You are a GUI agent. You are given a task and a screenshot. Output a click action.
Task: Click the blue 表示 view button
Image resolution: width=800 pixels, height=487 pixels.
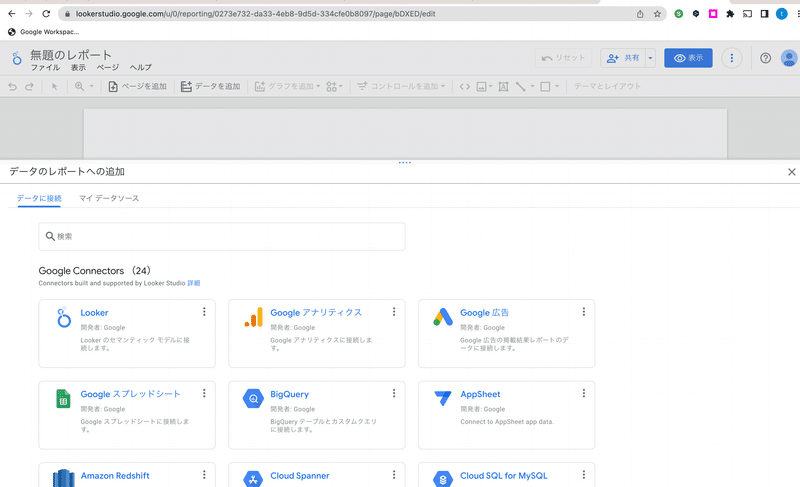pos(688,58)
